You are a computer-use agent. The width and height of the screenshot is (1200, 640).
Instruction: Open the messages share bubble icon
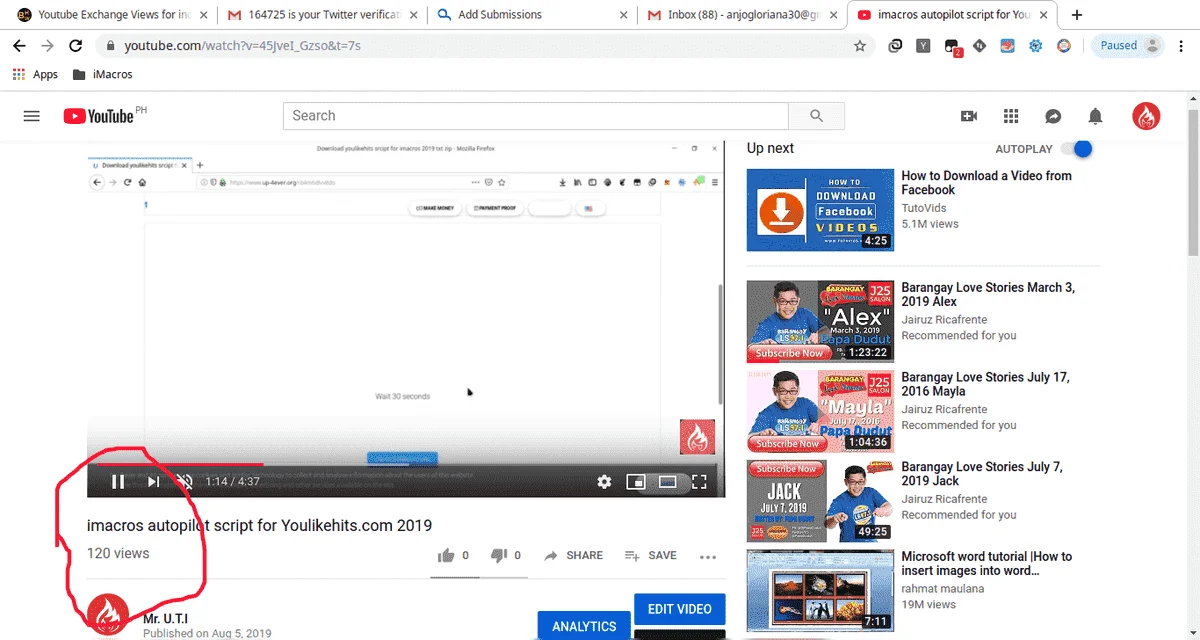point(1053,116)
